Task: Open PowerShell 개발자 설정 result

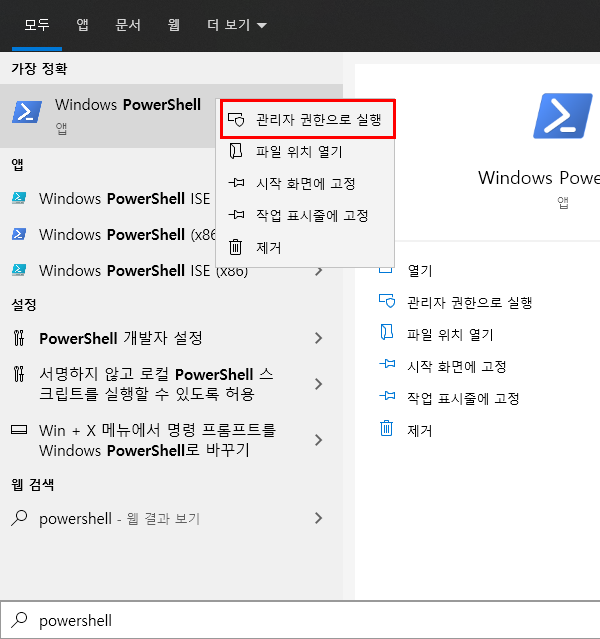Action: 171,338
